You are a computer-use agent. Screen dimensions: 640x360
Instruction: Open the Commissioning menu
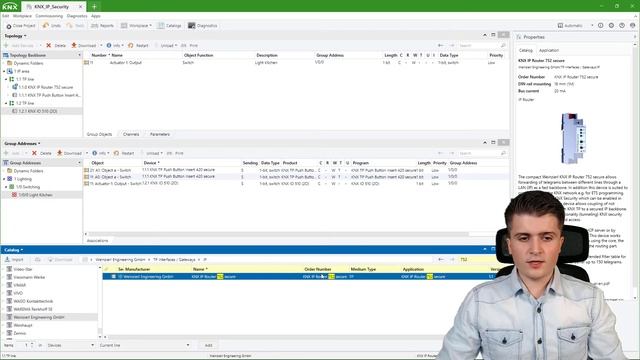pyautogui.click(x=49, y=16)
